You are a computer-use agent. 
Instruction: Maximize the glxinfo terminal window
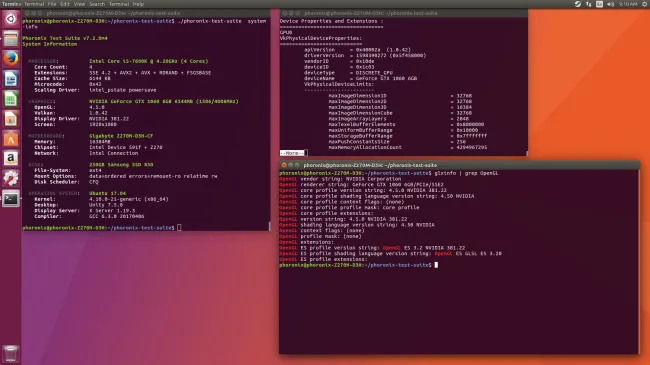297,165
